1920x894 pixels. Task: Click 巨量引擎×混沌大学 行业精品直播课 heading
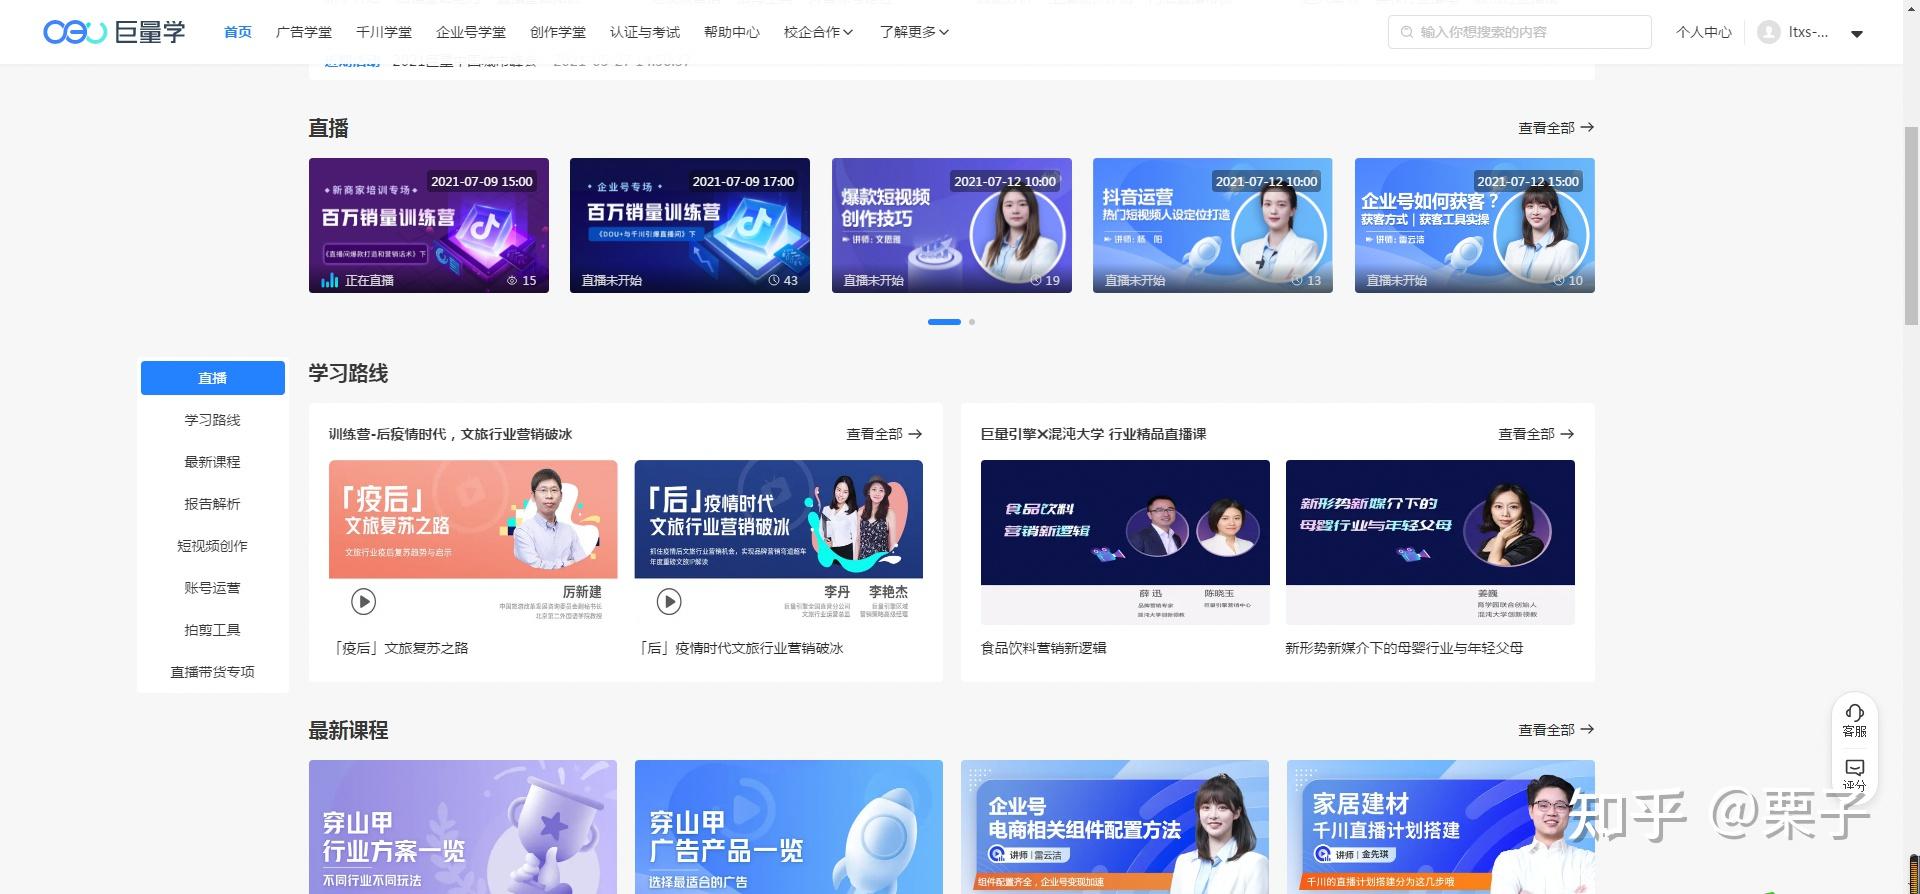pos(1094,434)
